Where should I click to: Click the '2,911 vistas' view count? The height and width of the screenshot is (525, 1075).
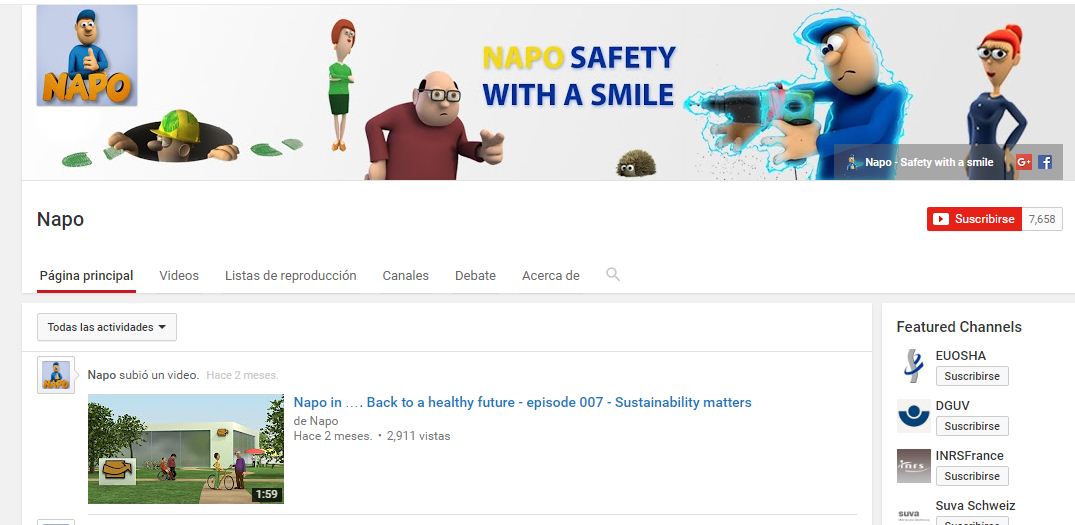[x=418, y=435]
